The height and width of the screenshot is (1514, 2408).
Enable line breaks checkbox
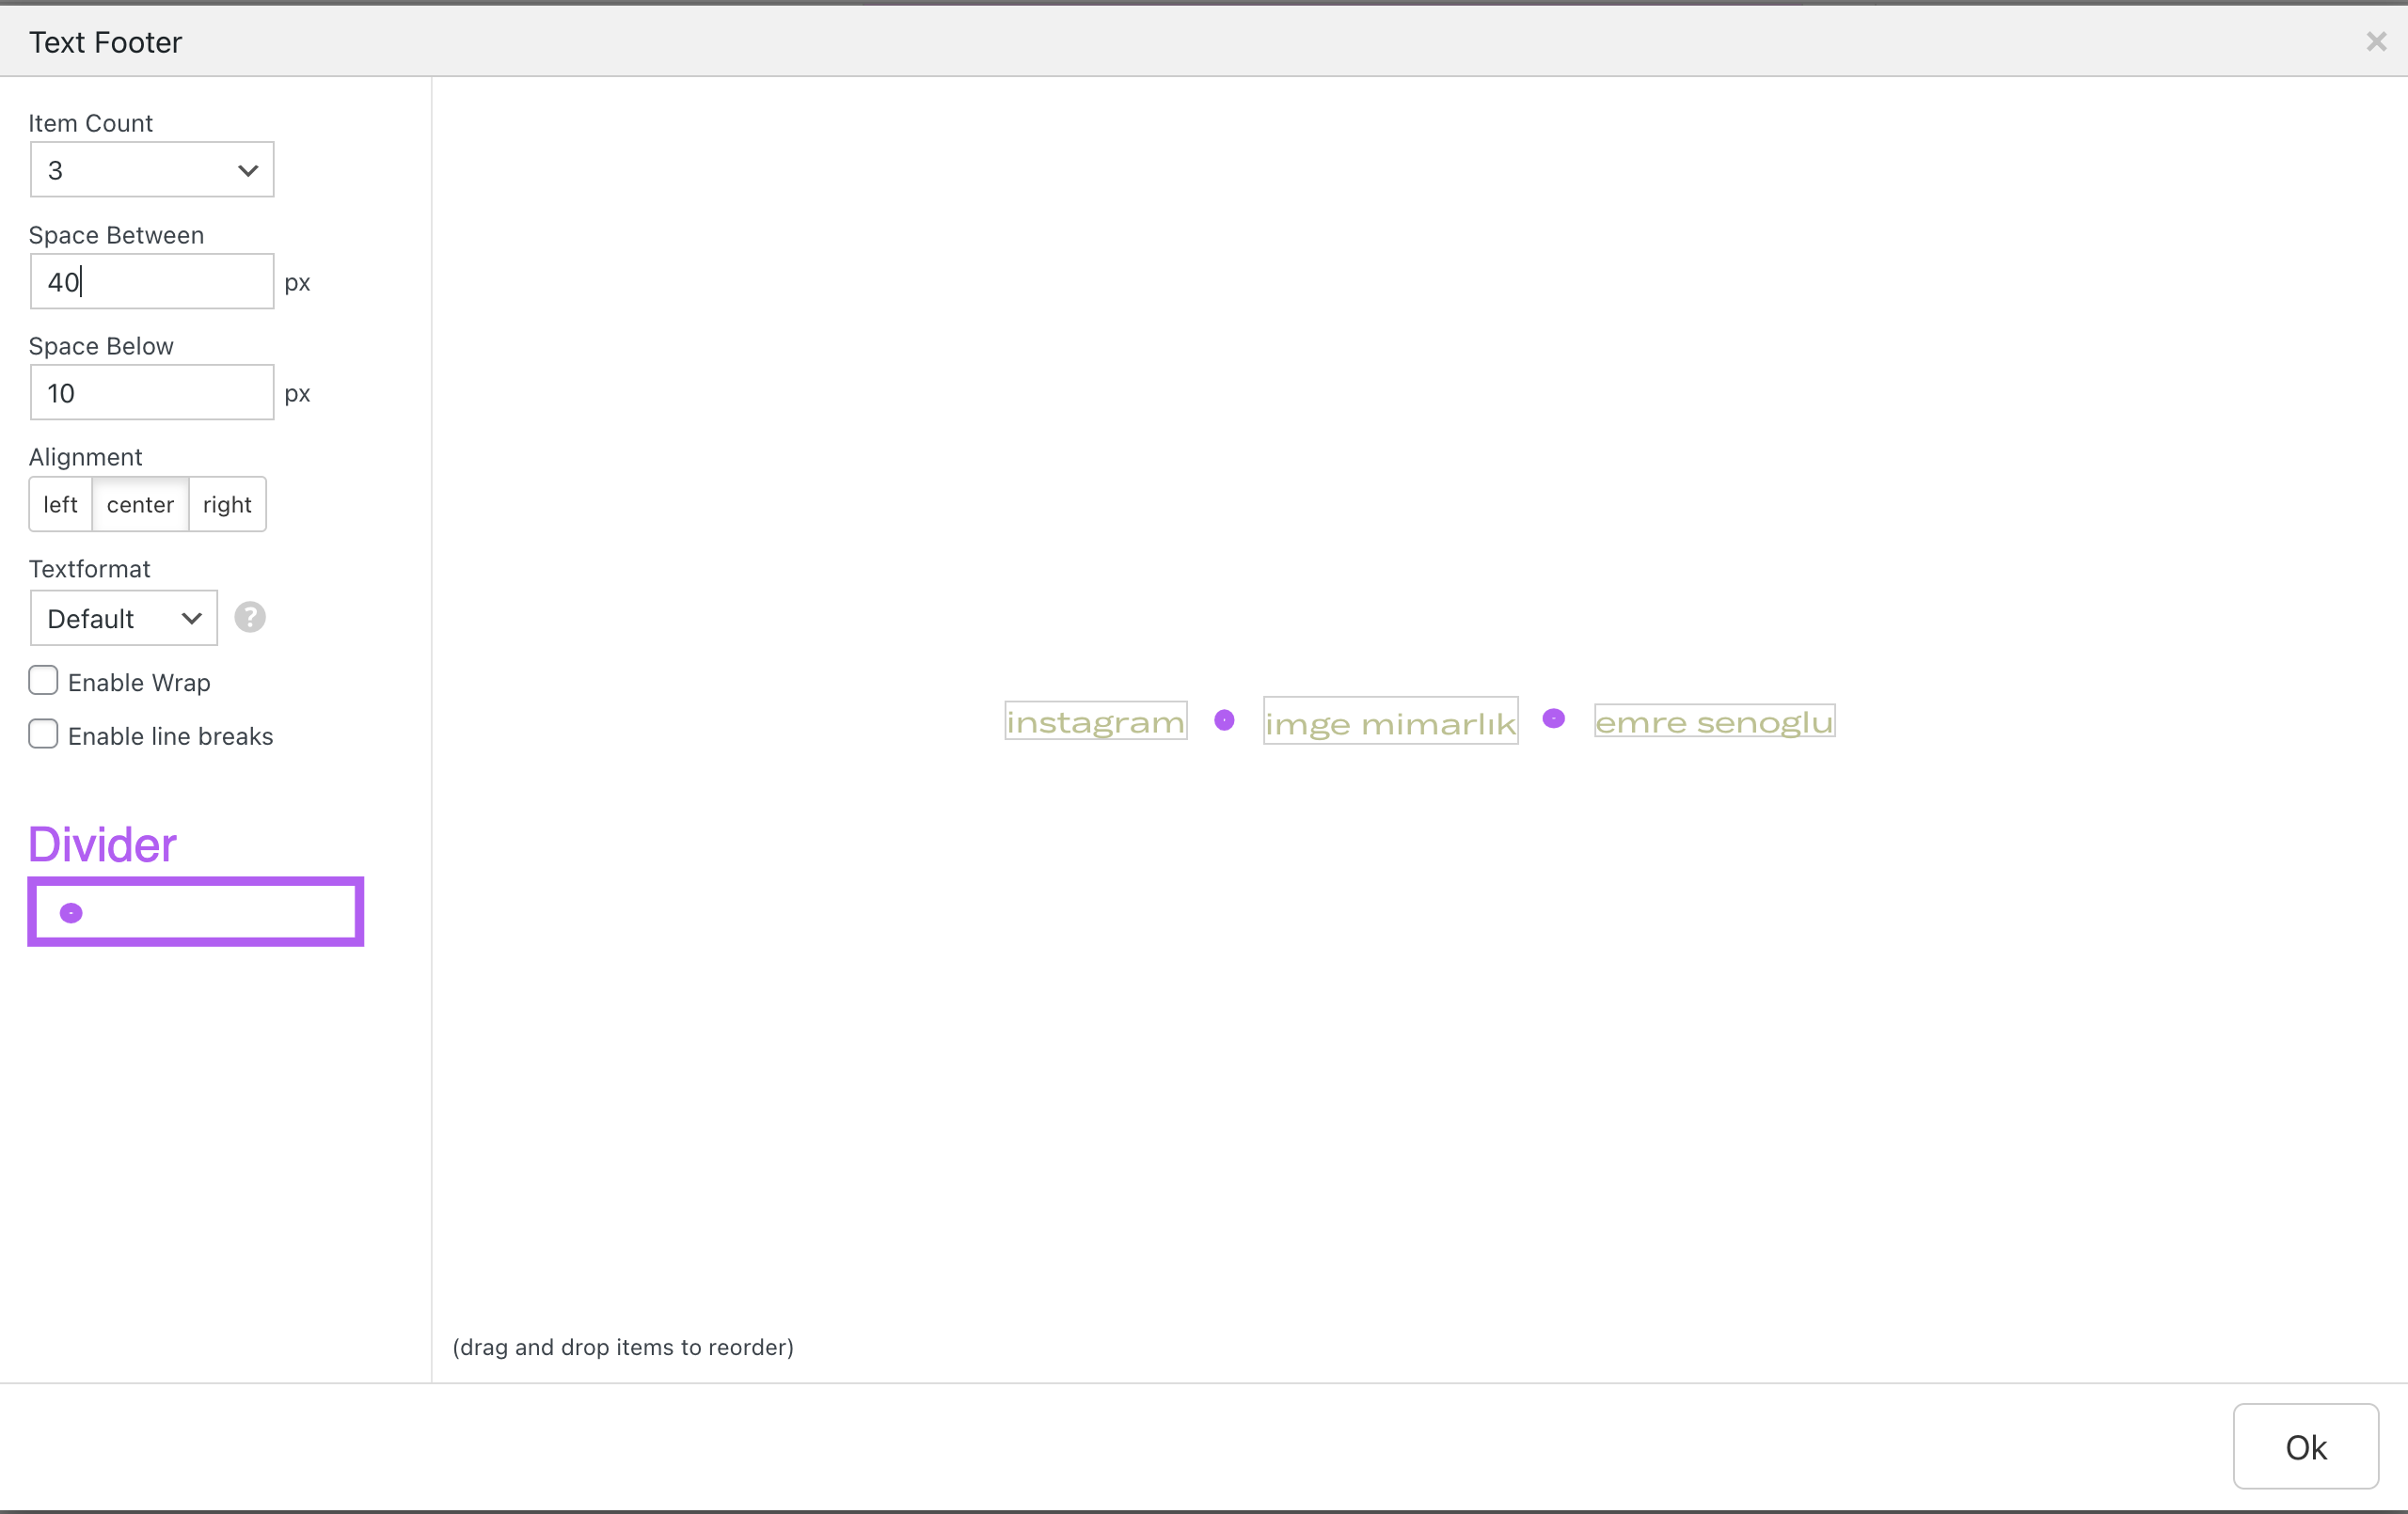[x=43, y=735]
